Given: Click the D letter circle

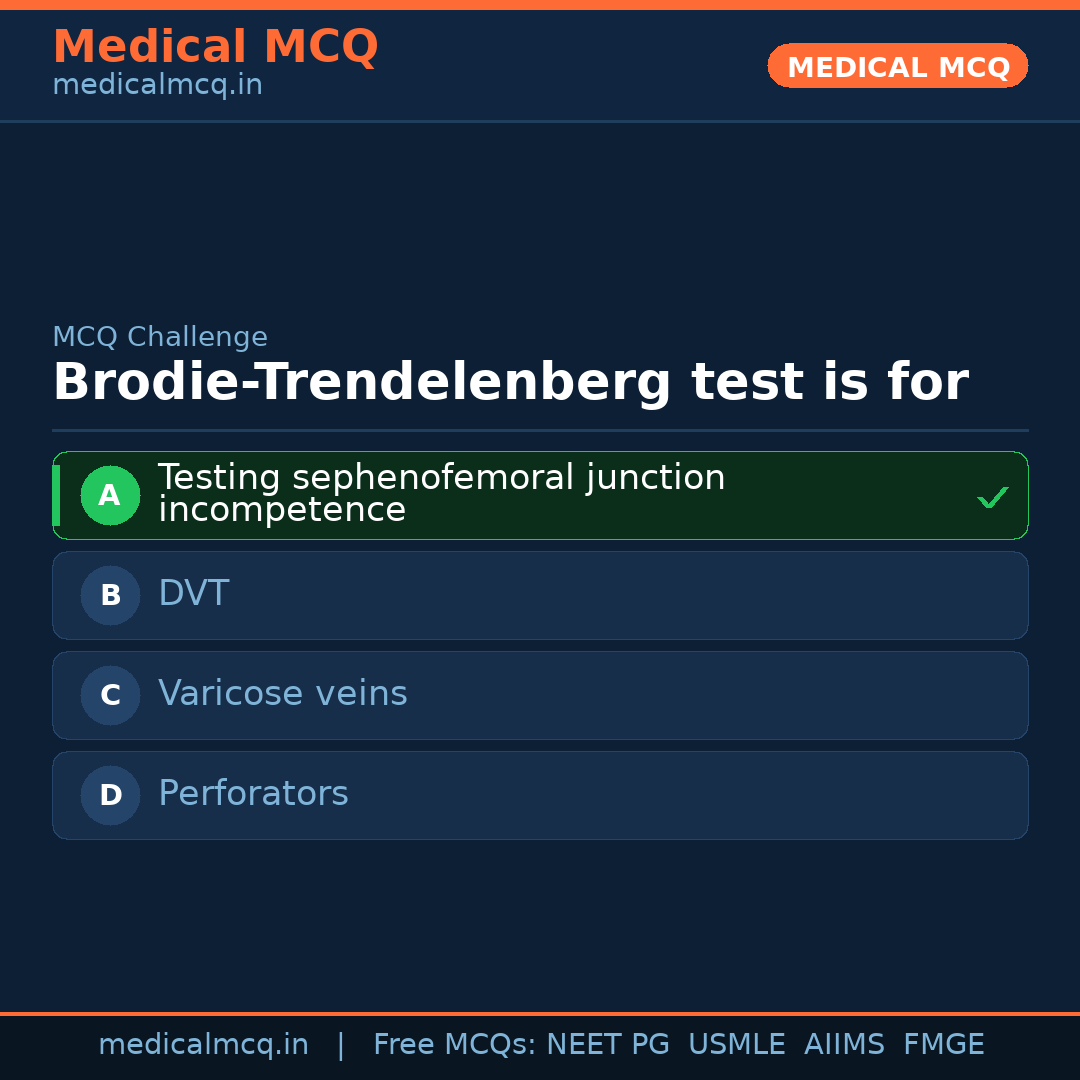Looking at the screenshot, I should [x=110, y=795].
